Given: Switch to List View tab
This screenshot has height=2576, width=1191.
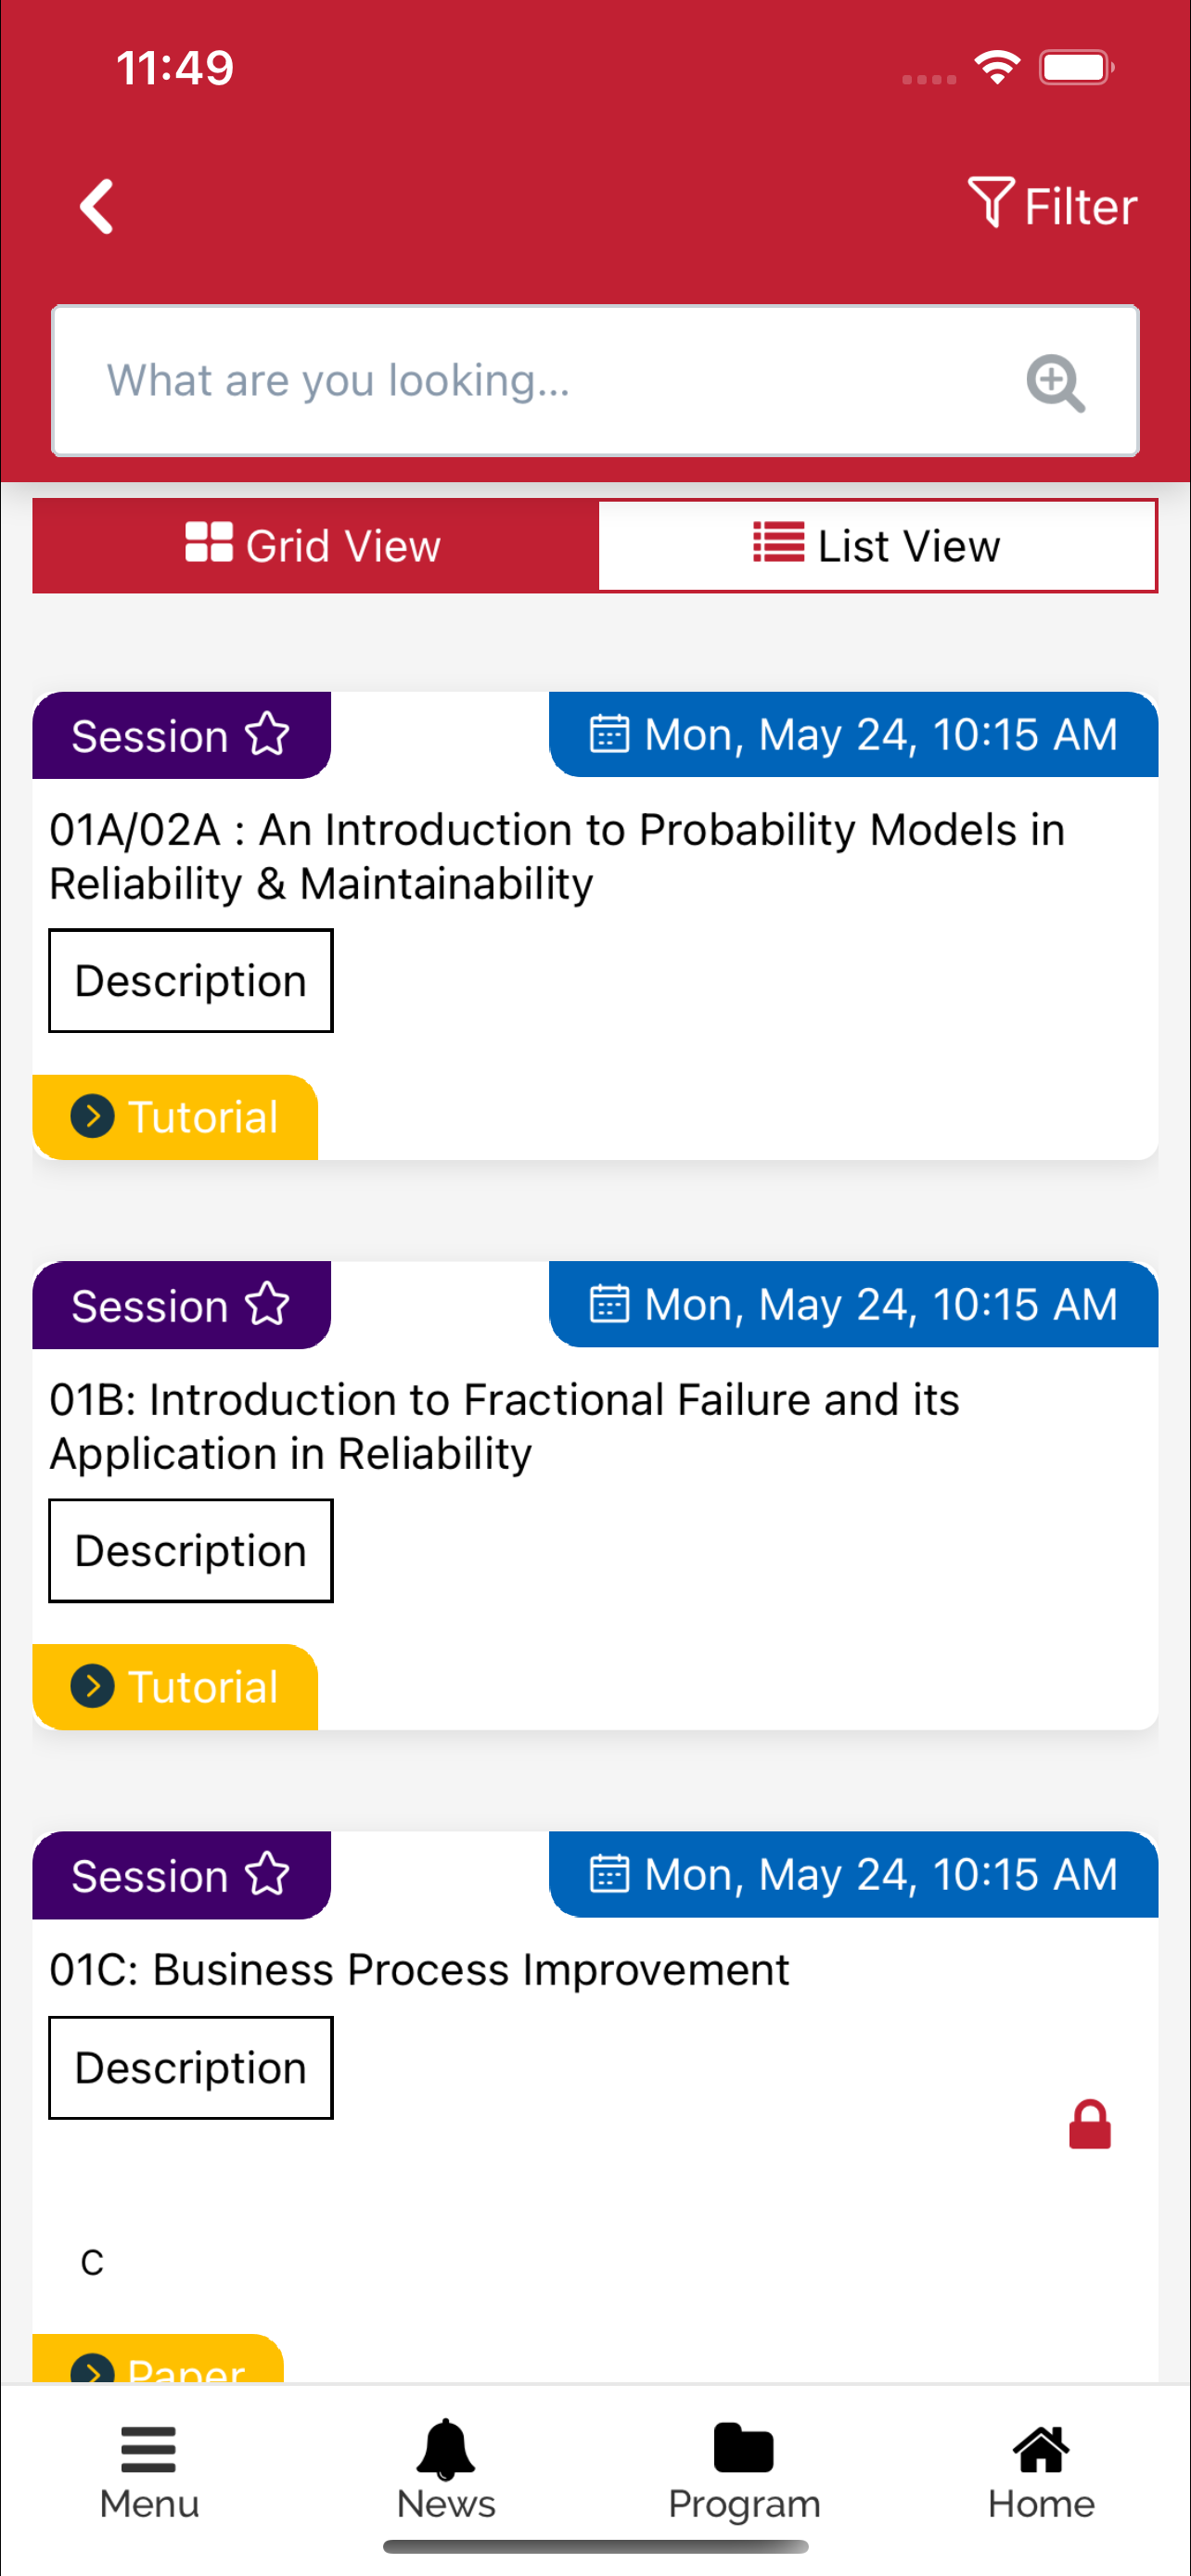Looking at the screenshot, I should click(x=877, y=546).
